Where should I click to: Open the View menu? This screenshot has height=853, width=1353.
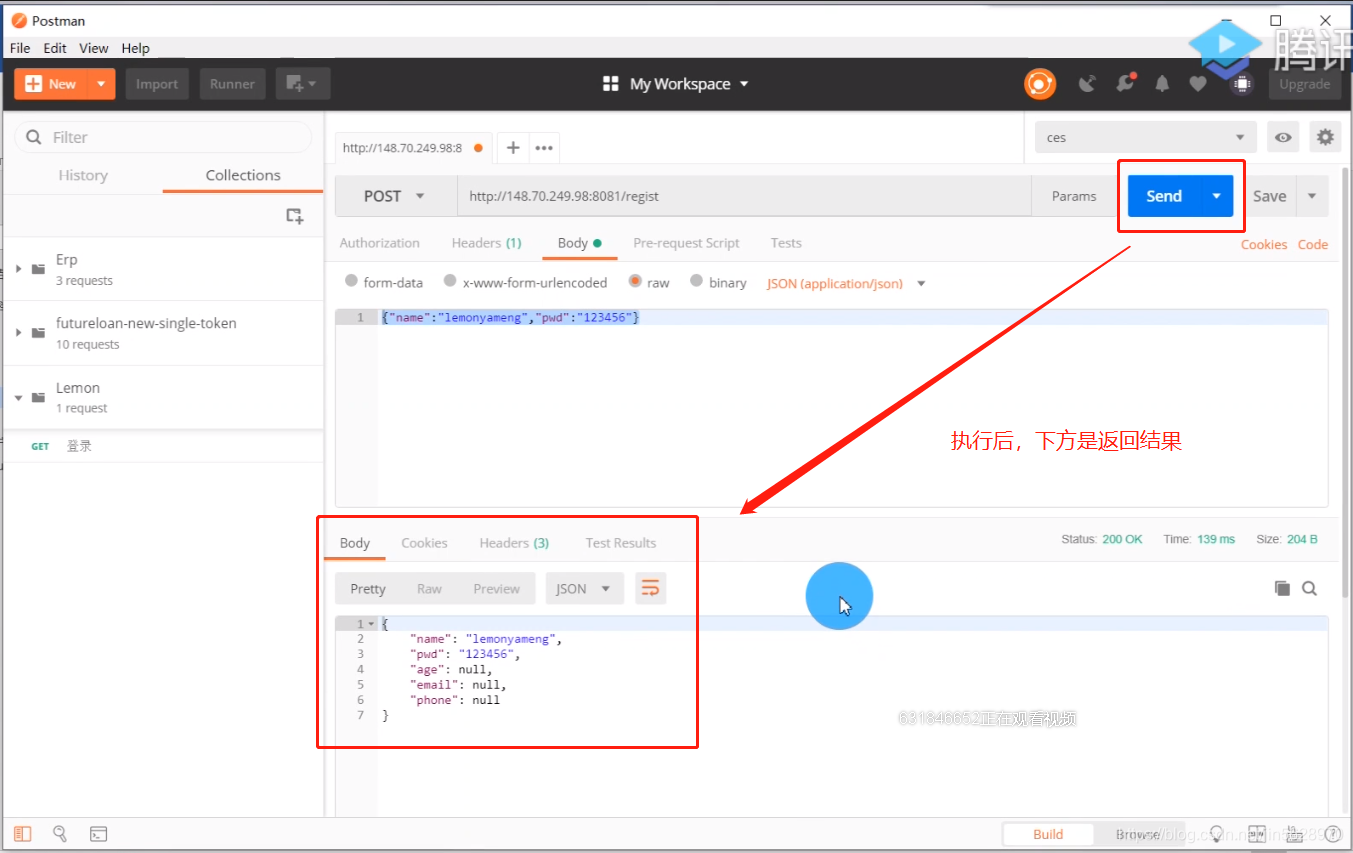pyautogui.click(x=94, y=48)
